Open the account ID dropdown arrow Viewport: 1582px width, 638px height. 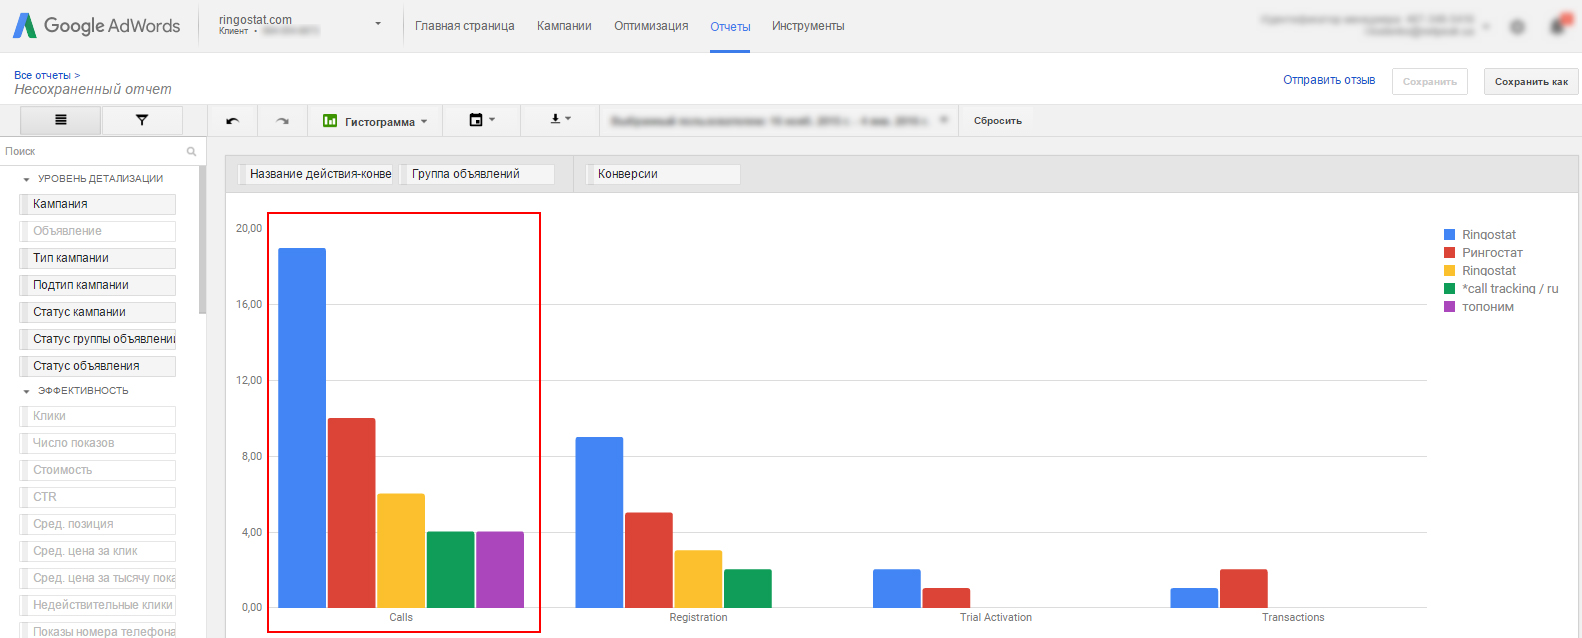point(1487,27)
